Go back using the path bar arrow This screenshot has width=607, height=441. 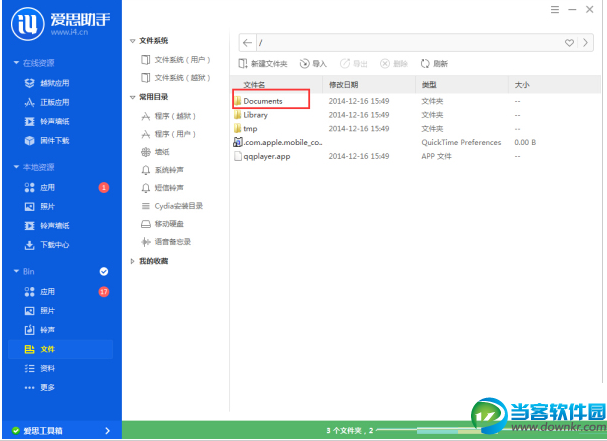pyautogui.click(x=247, y=43)
